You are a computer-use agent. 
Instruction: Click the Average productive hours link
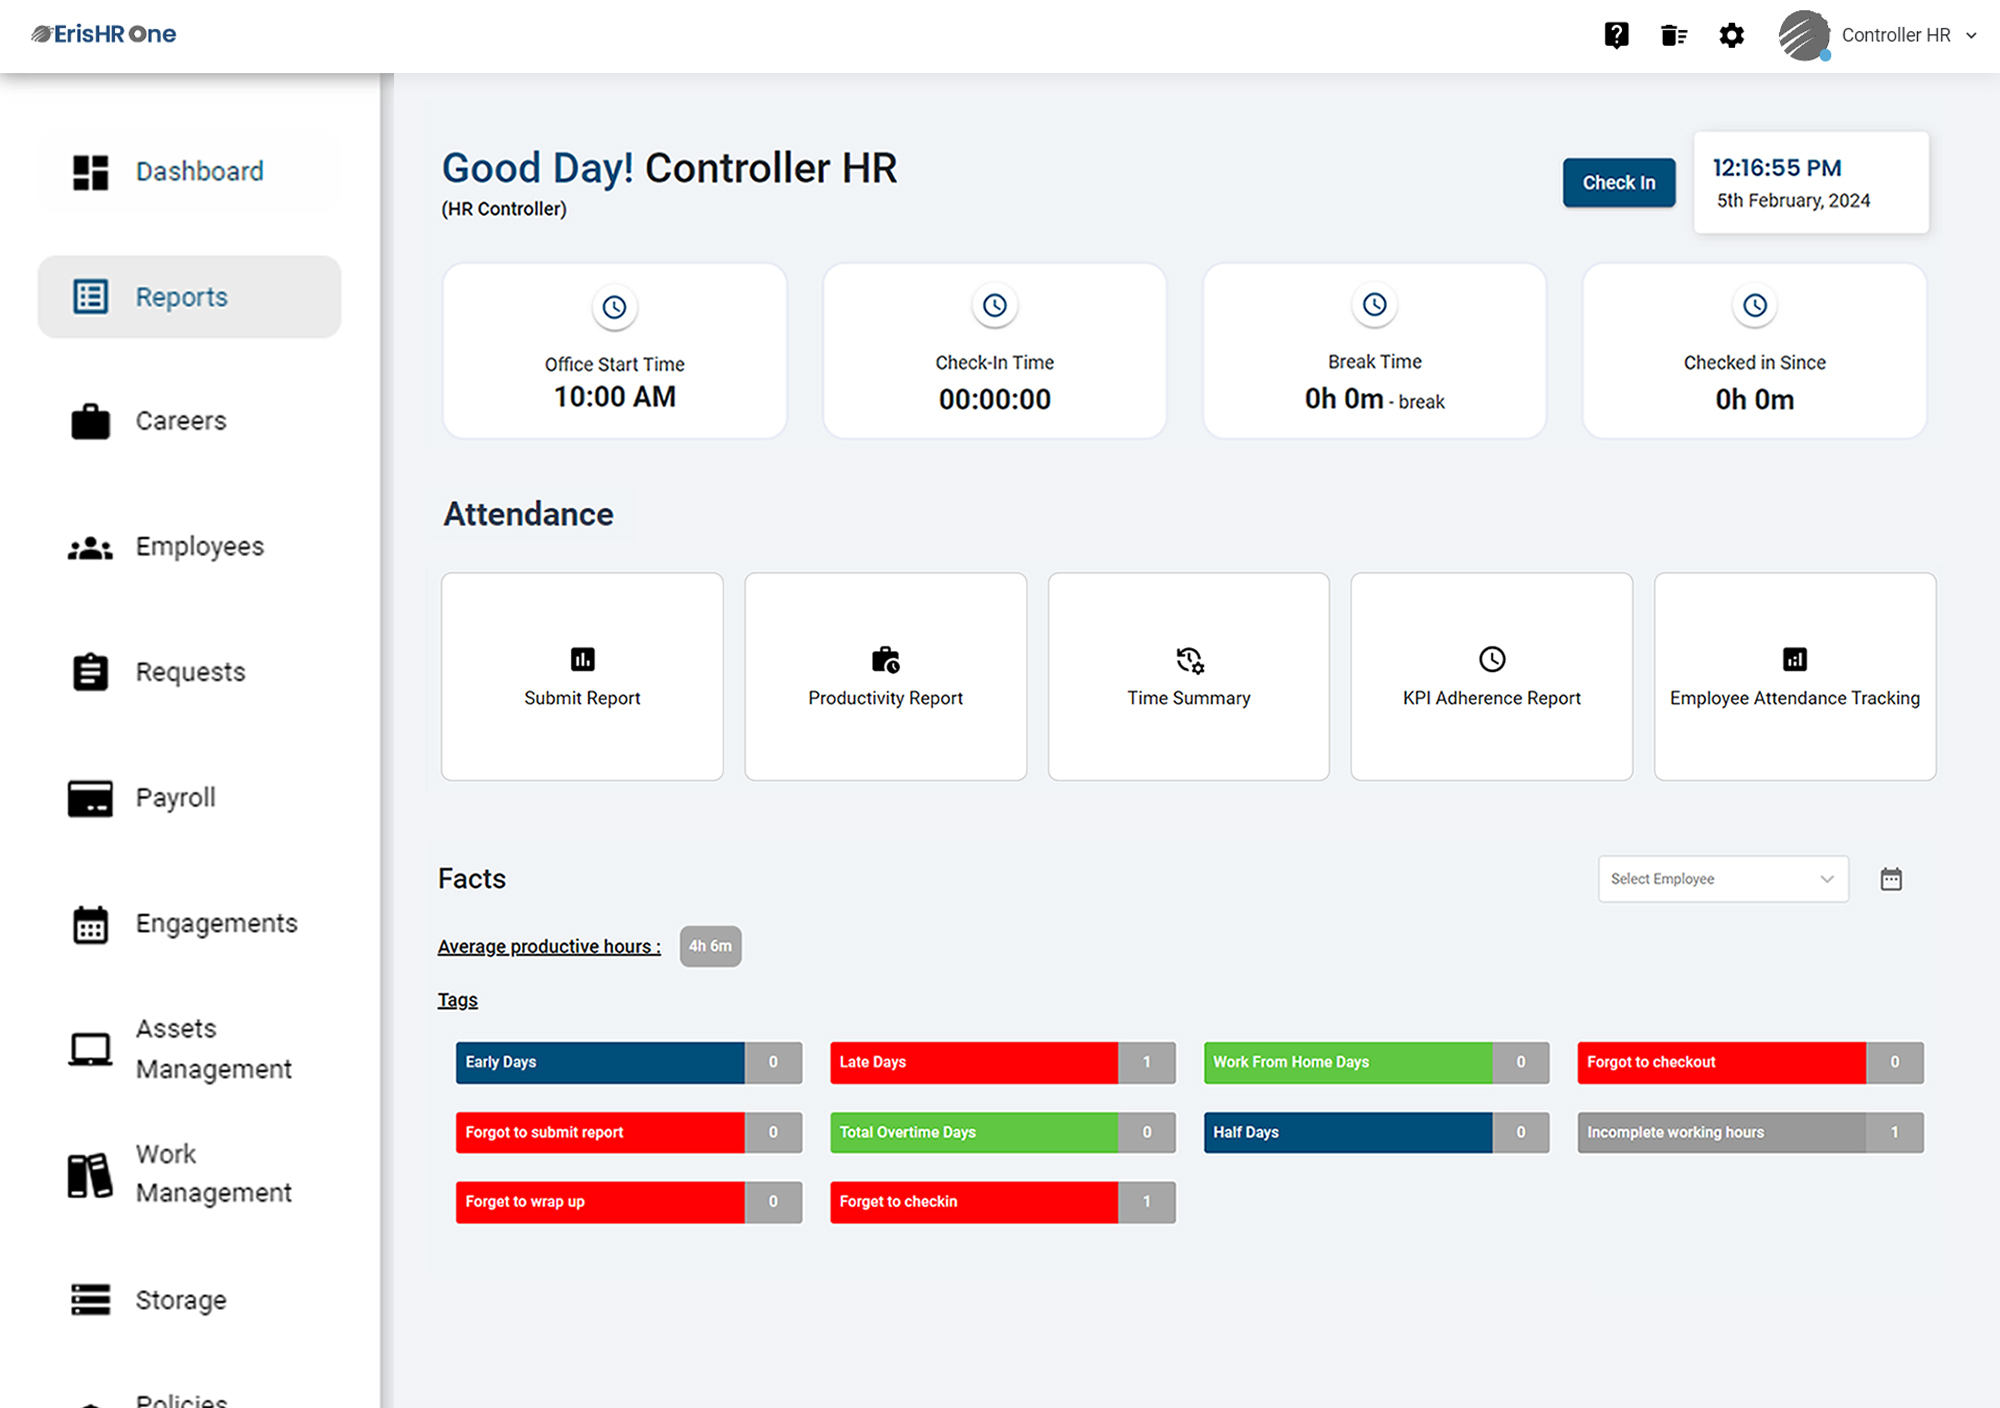point(548,946)
